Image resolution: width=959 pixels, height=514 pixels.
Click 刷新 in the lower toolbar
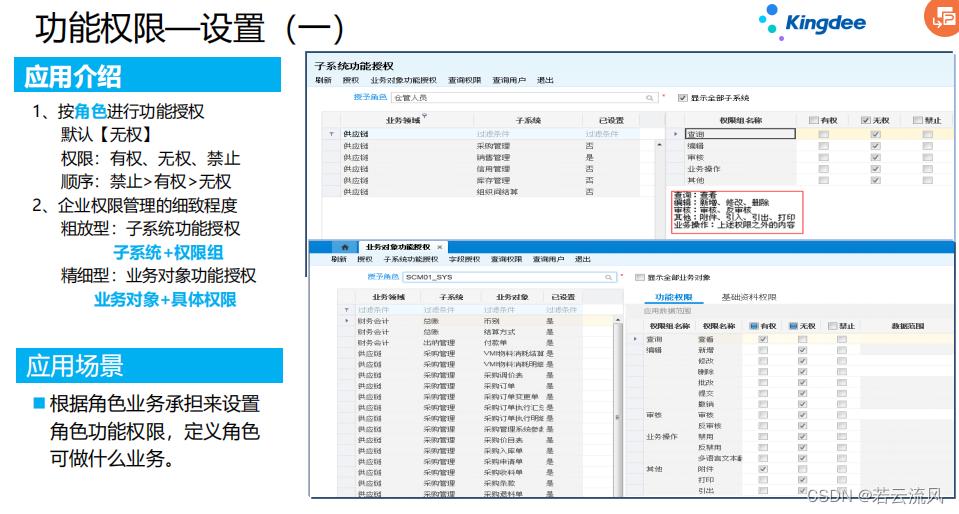pos(339,259)
